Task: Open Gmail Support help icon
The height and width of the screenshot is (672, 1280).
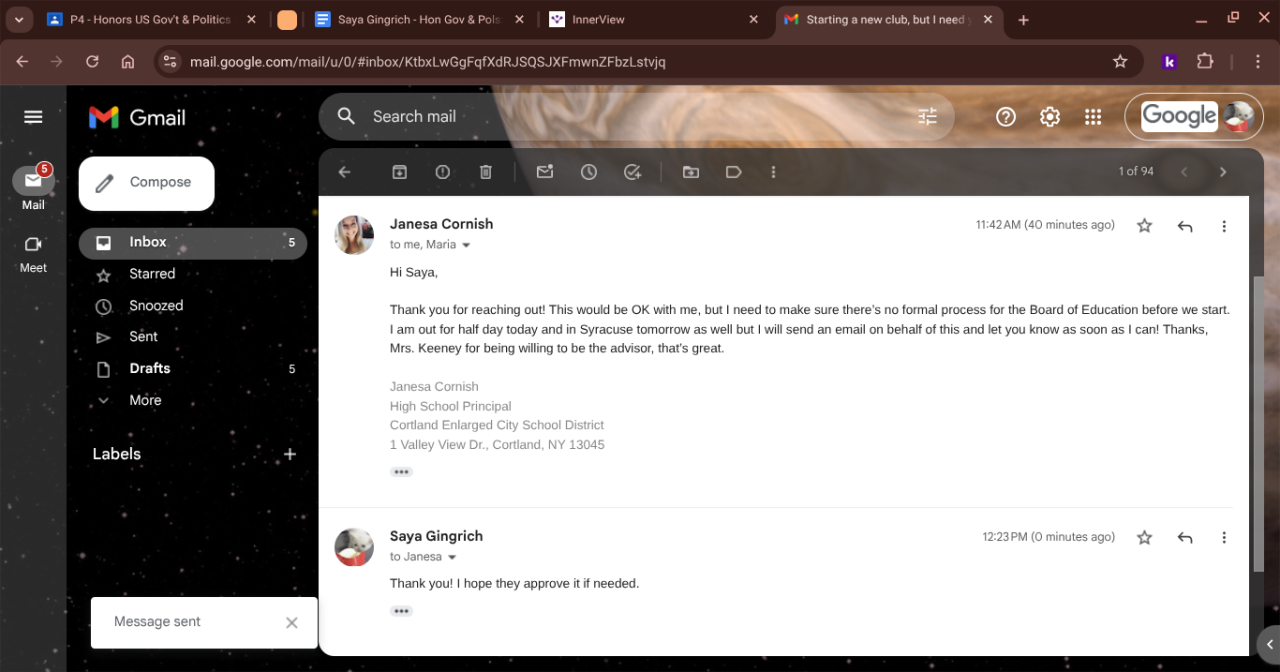Action: click(x=1006, y=117)
